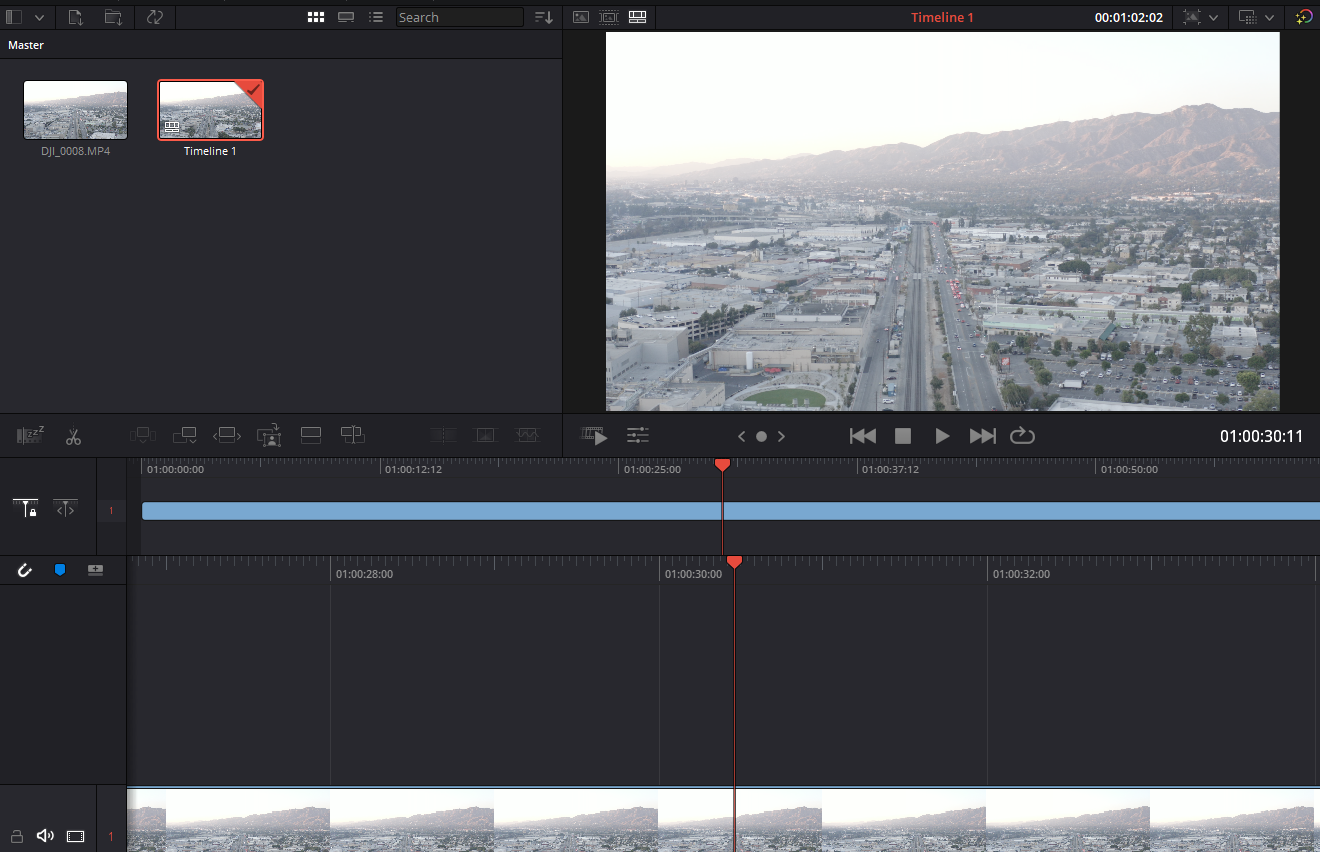
Task: Click the Sync Clips icon
Action: pos(154,17)
